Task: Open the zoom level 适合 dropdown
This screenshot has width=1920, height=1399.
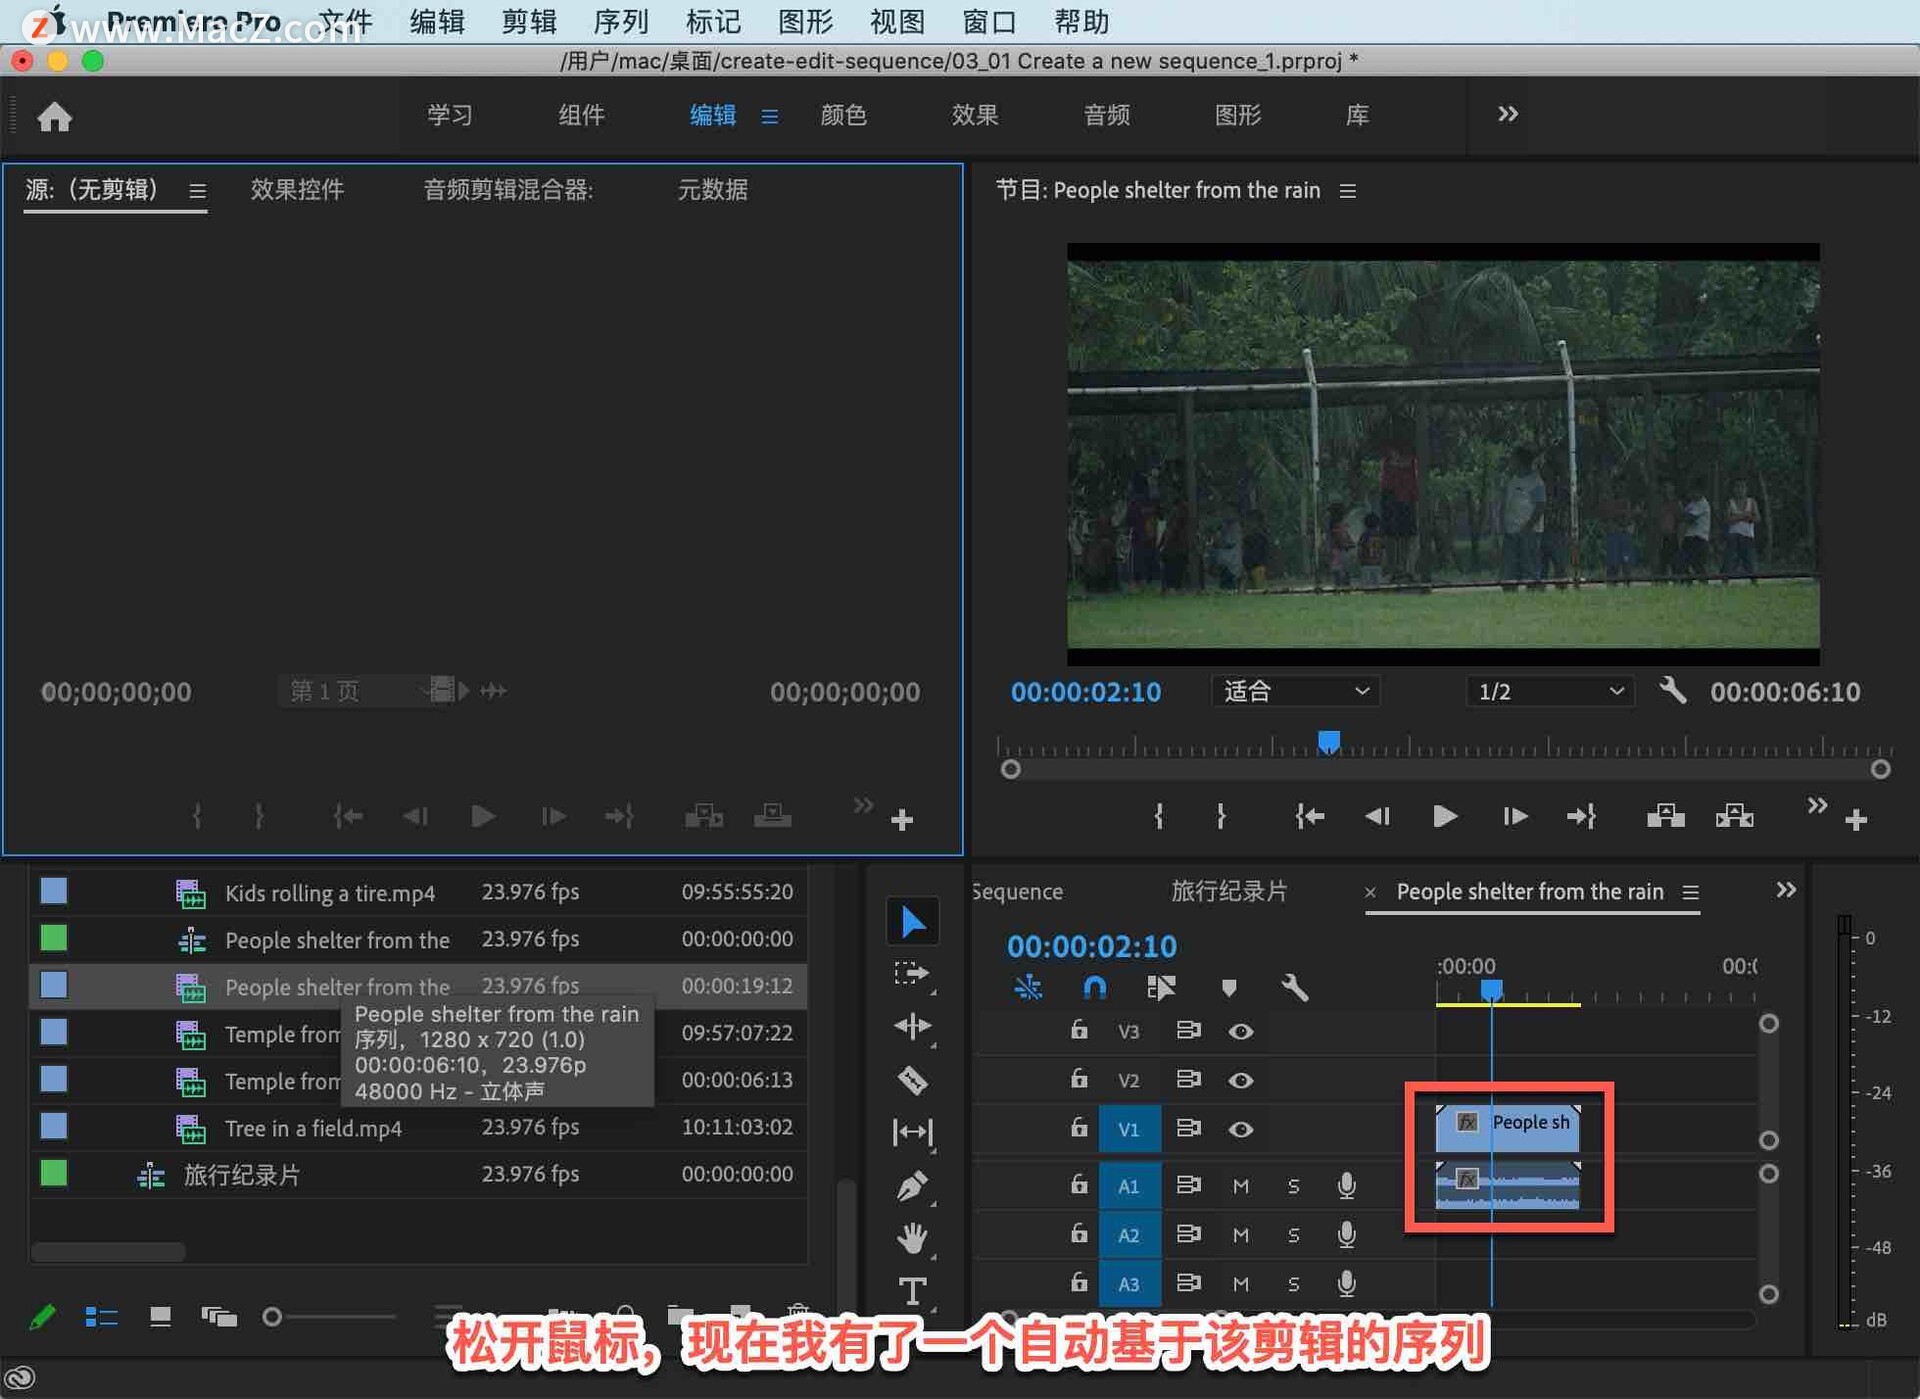Action: click(1295, 691)
